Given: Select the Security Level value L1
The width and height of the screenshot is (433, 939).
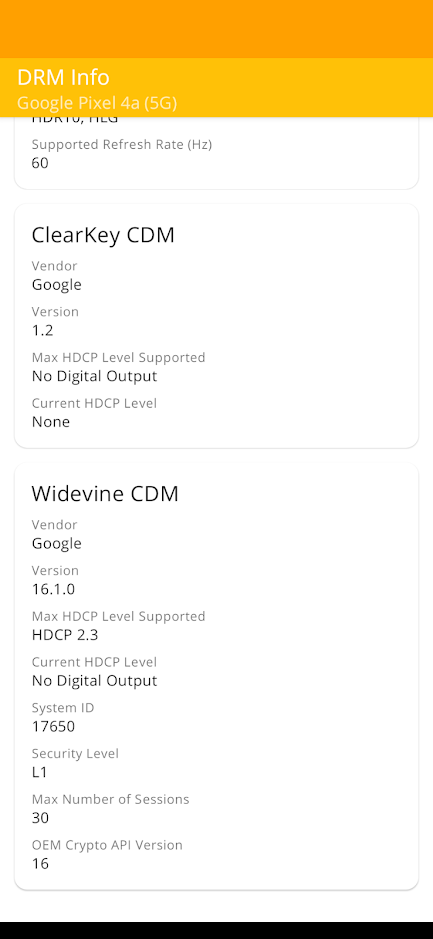Looking at the screenshot, I should 39,772.
